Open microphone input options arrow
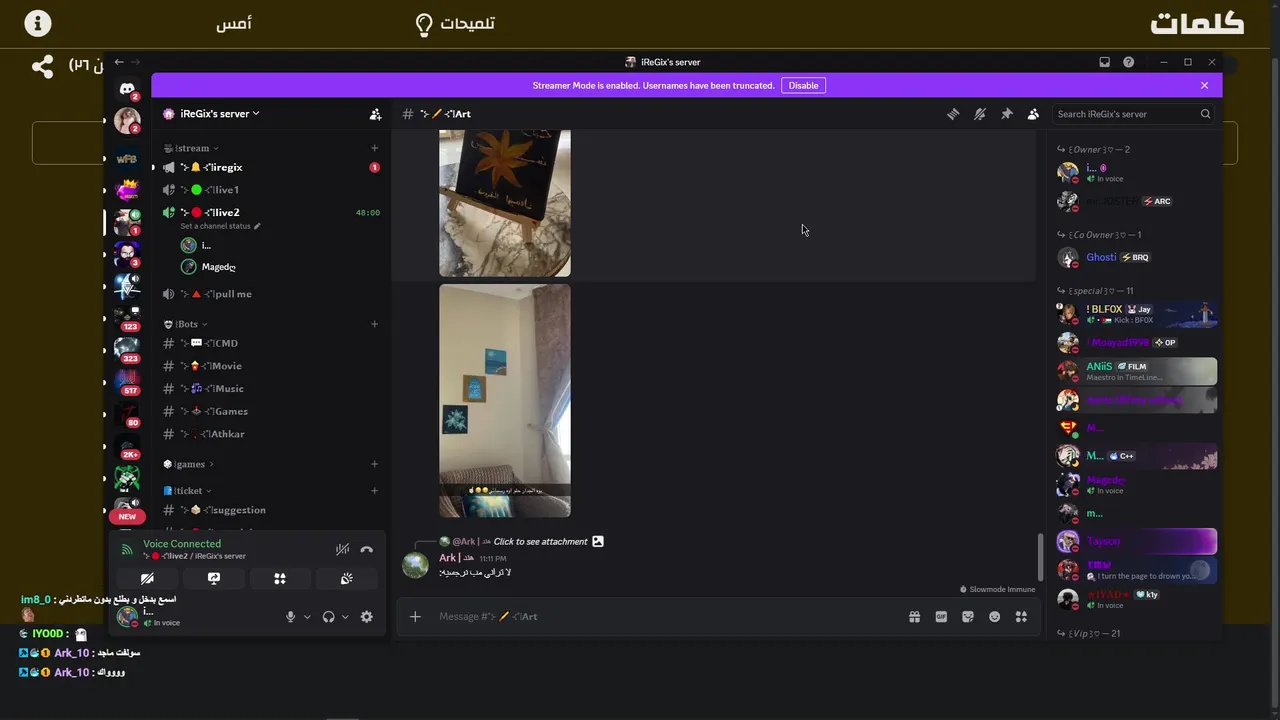The height and width of the screenshot is (720, 1280). coord(307,617)
